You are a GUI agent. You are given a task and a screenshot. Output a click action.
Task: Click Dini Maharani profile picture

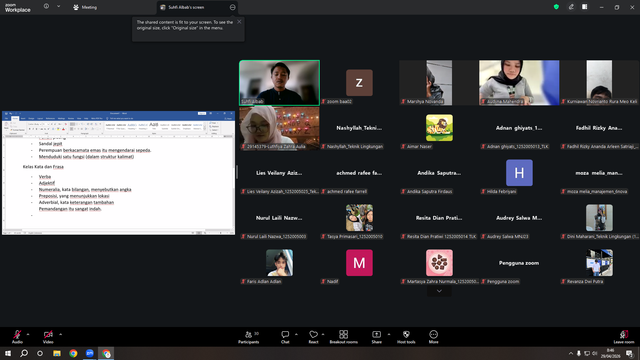pyautogui.click(x=599, y=218)
